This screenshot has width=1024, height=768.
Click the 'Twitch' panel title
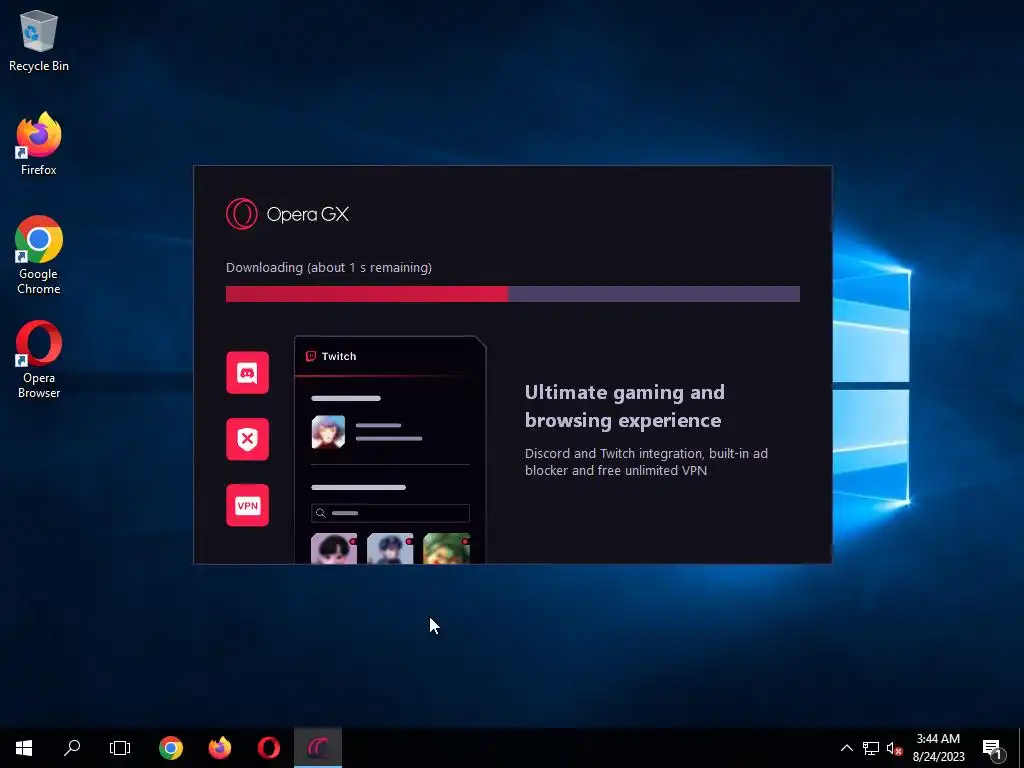[339, 356]
